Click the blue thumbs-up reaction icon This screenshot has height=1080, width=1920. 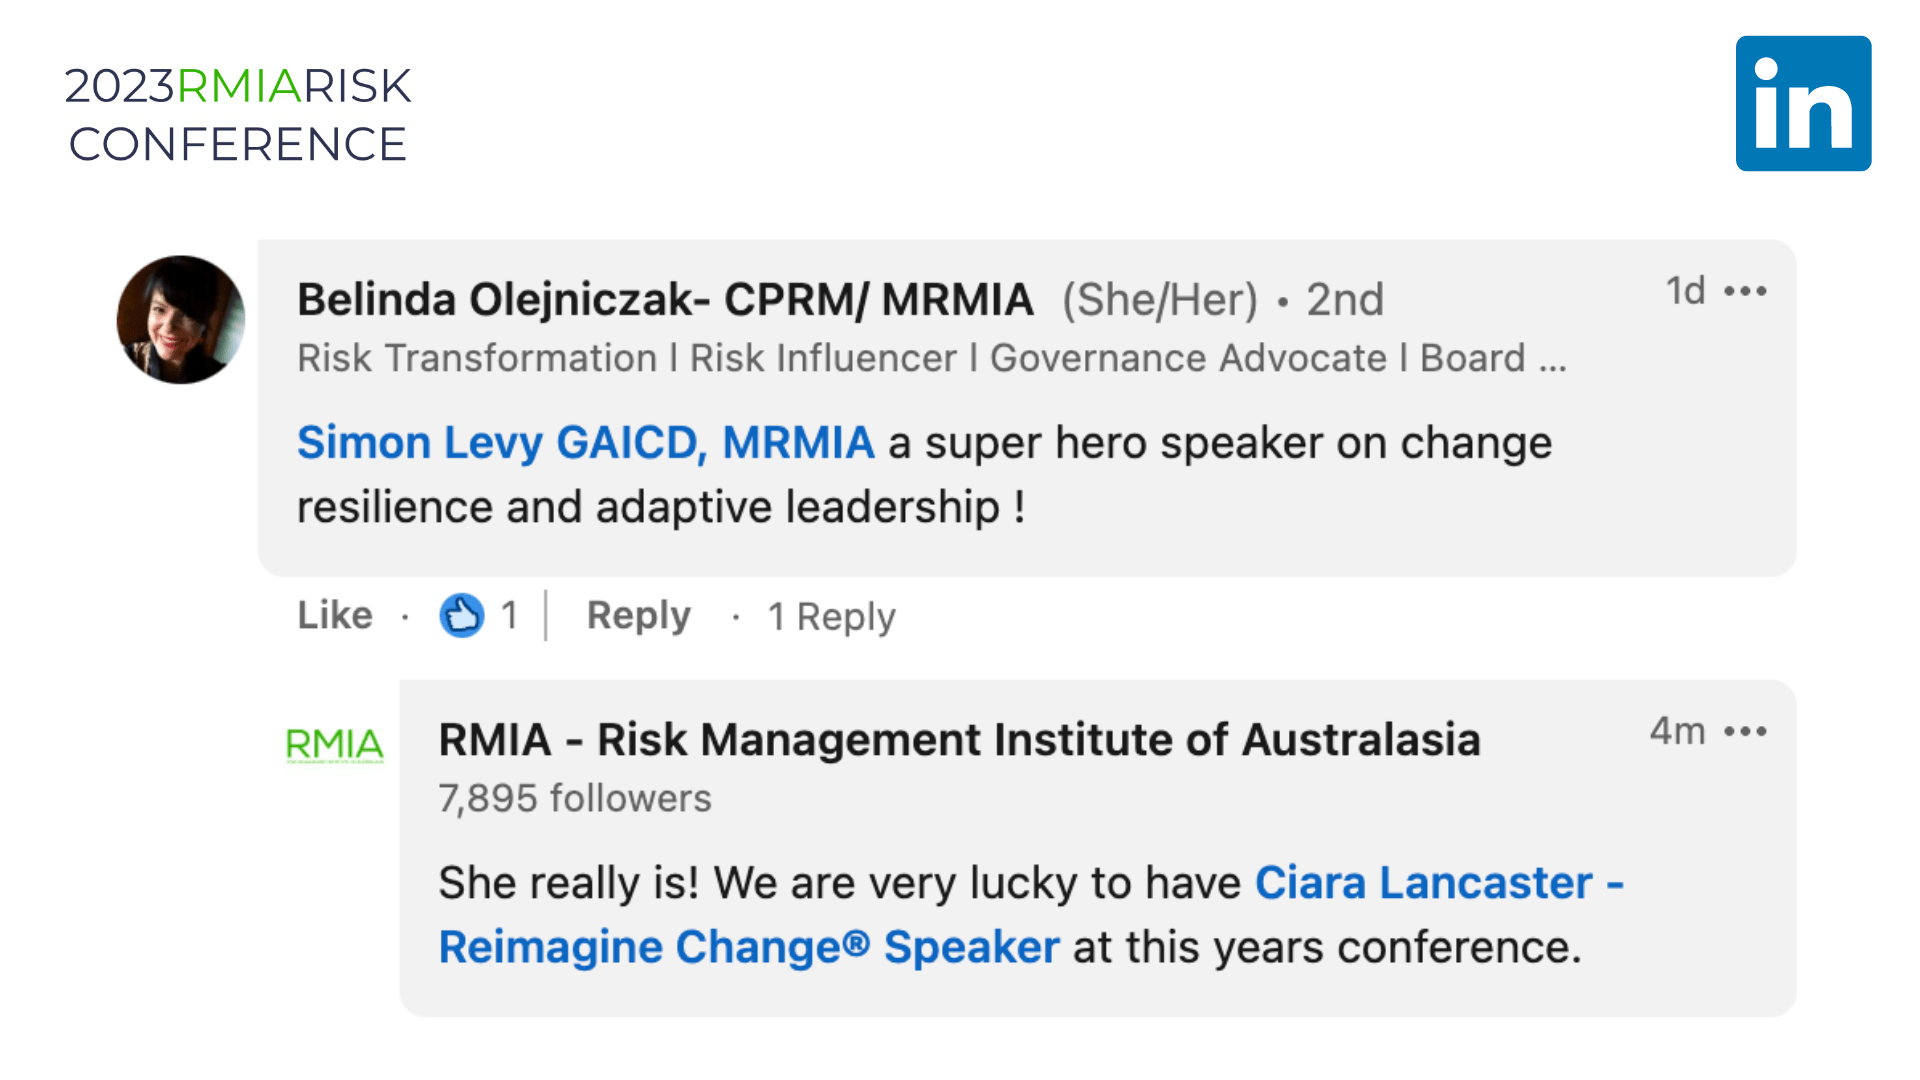click(461, 615)
